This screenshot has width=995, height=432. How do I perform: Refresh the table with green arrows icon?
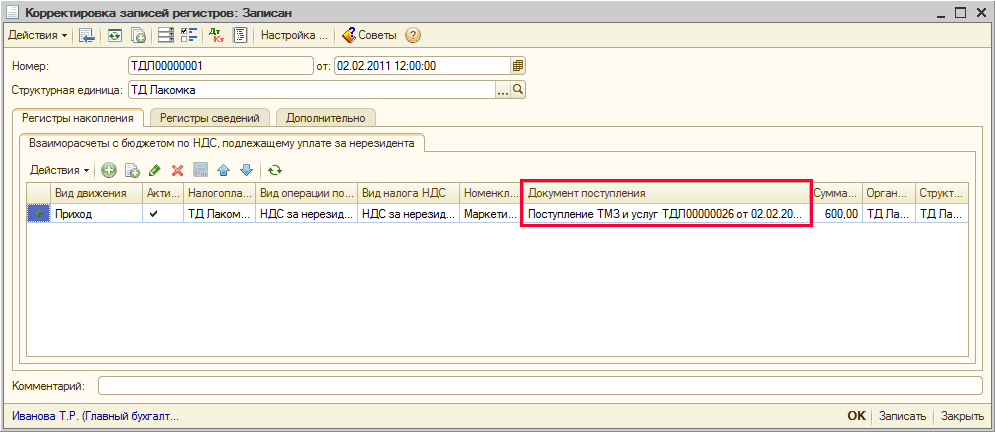(x=274, y=171)
